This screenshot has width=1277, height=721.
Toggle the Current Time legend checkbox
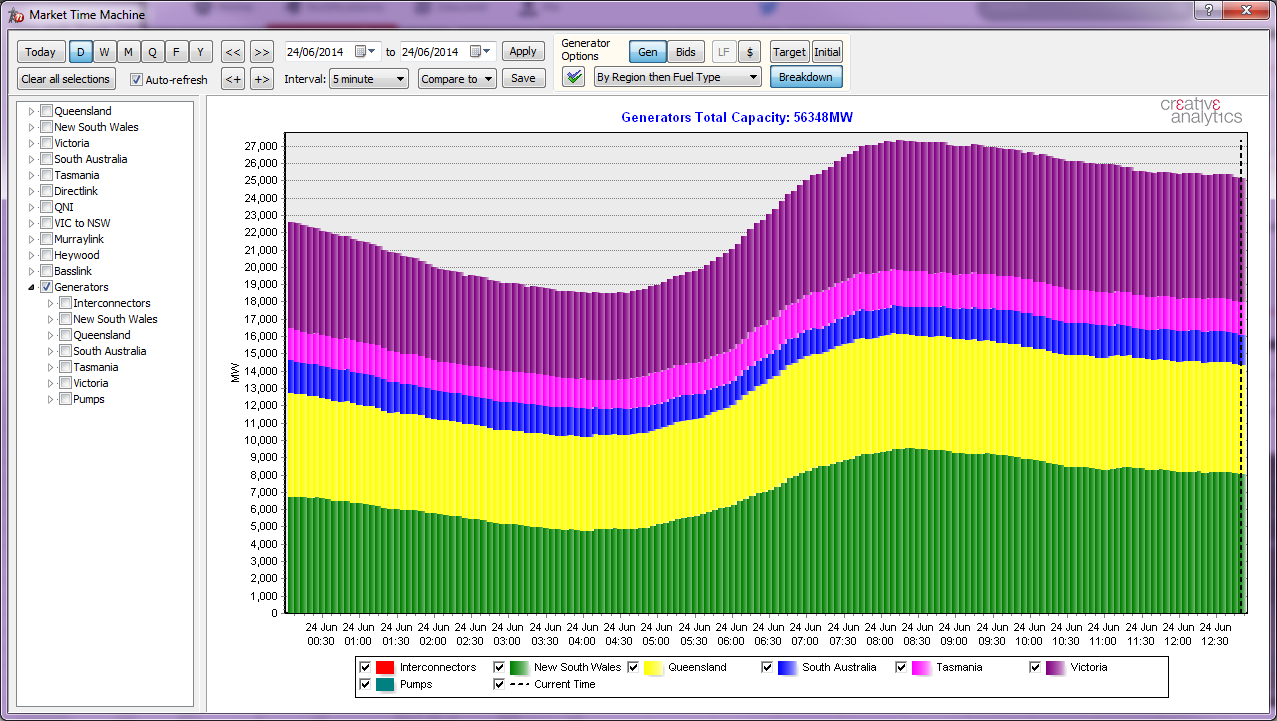tap(499, 685)
